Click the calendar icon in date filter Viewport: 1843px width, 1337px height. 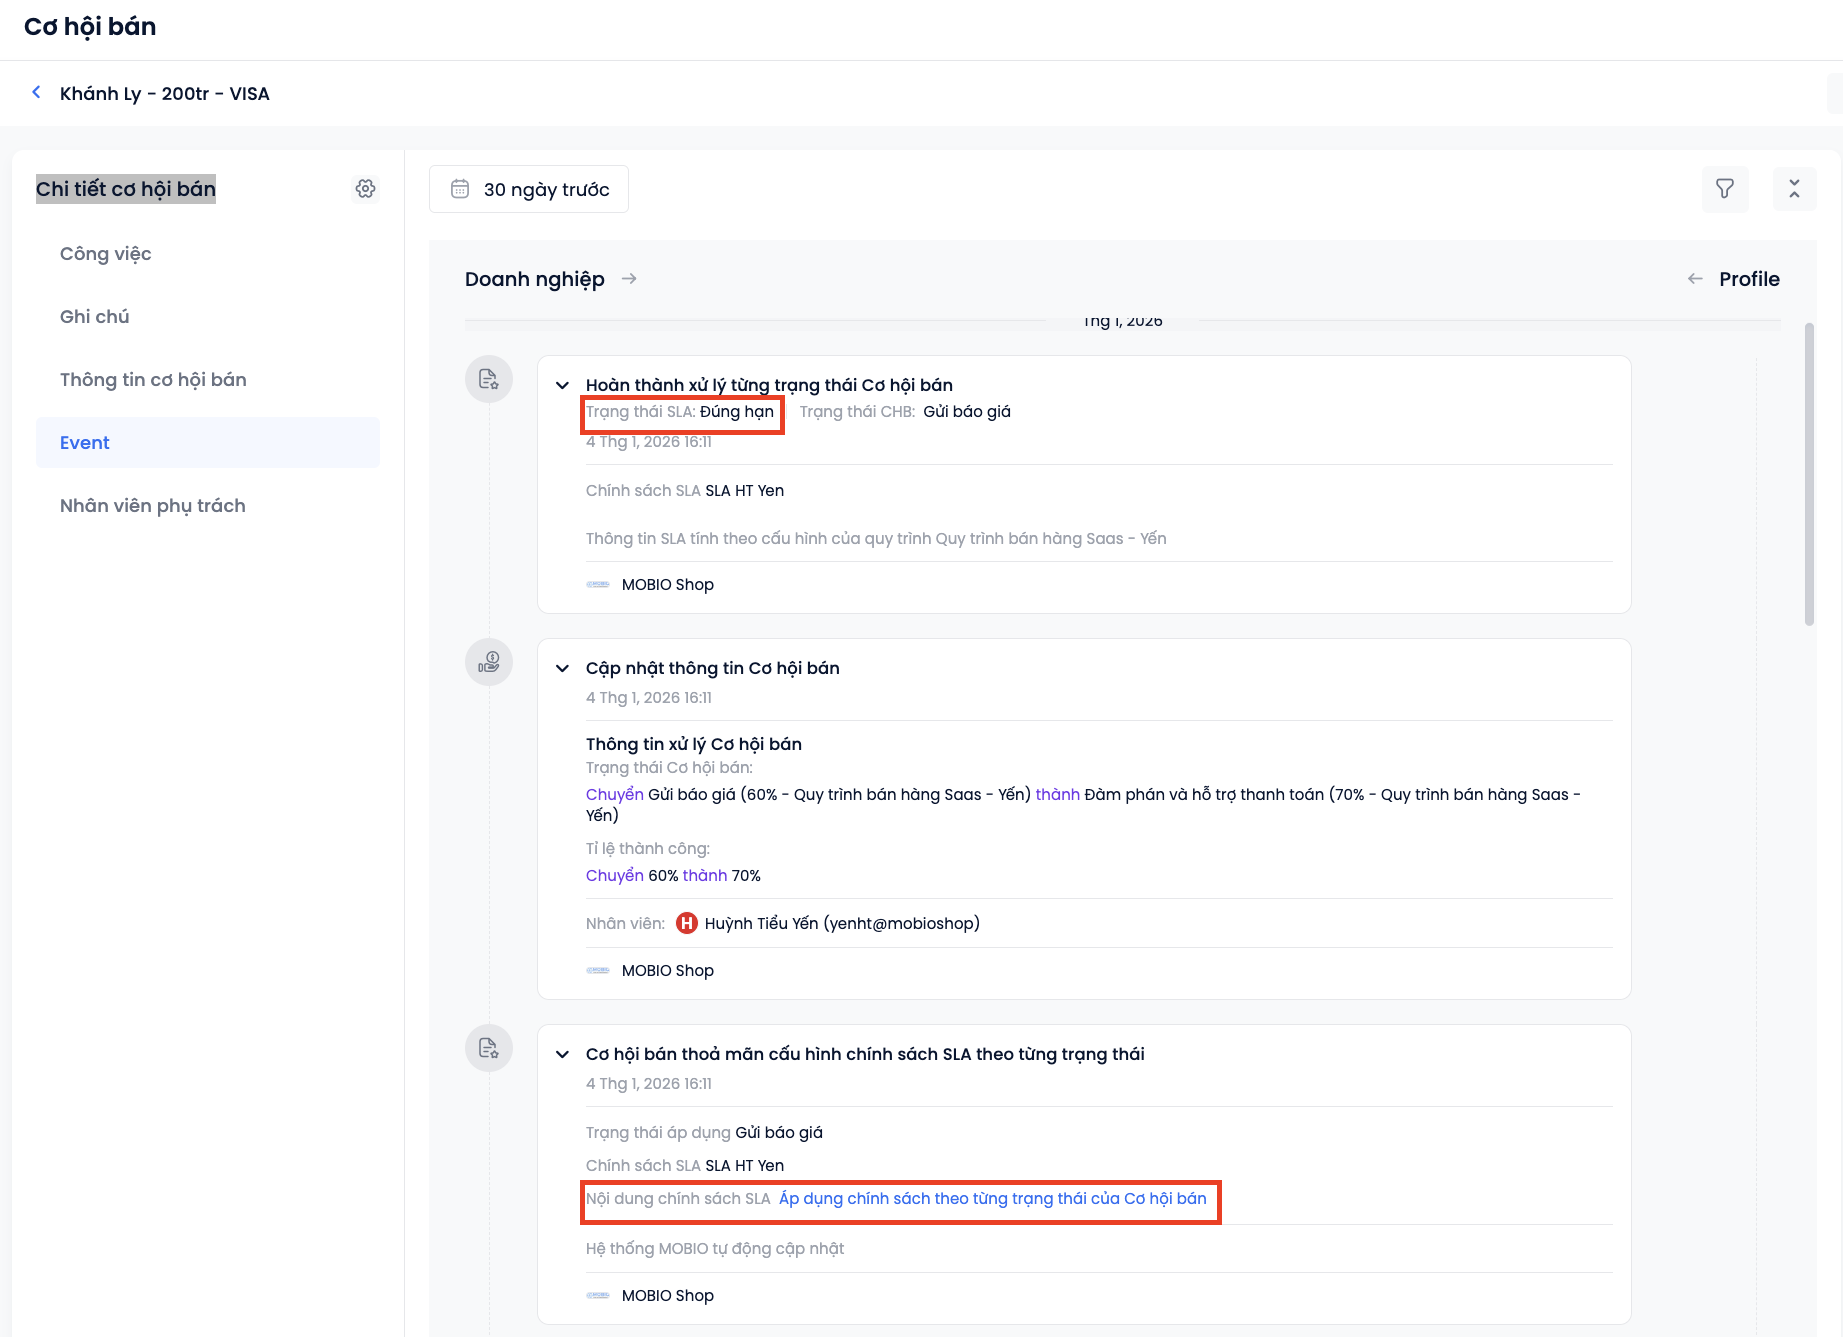click(x=460, y=189)
